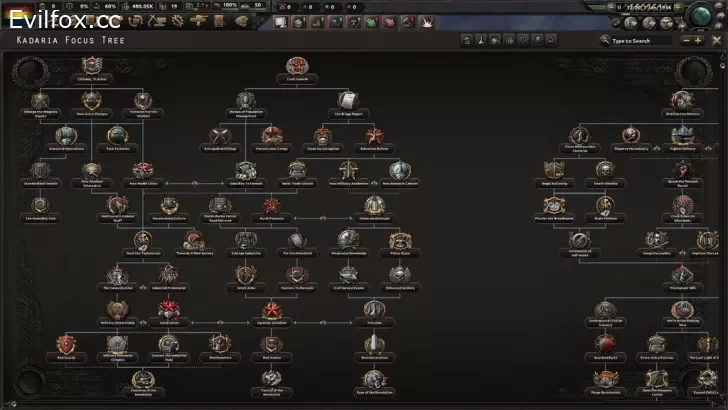This screenshot has height=410, width=728.
Task: Open the production gear menu in top bar
Action: 177,20
